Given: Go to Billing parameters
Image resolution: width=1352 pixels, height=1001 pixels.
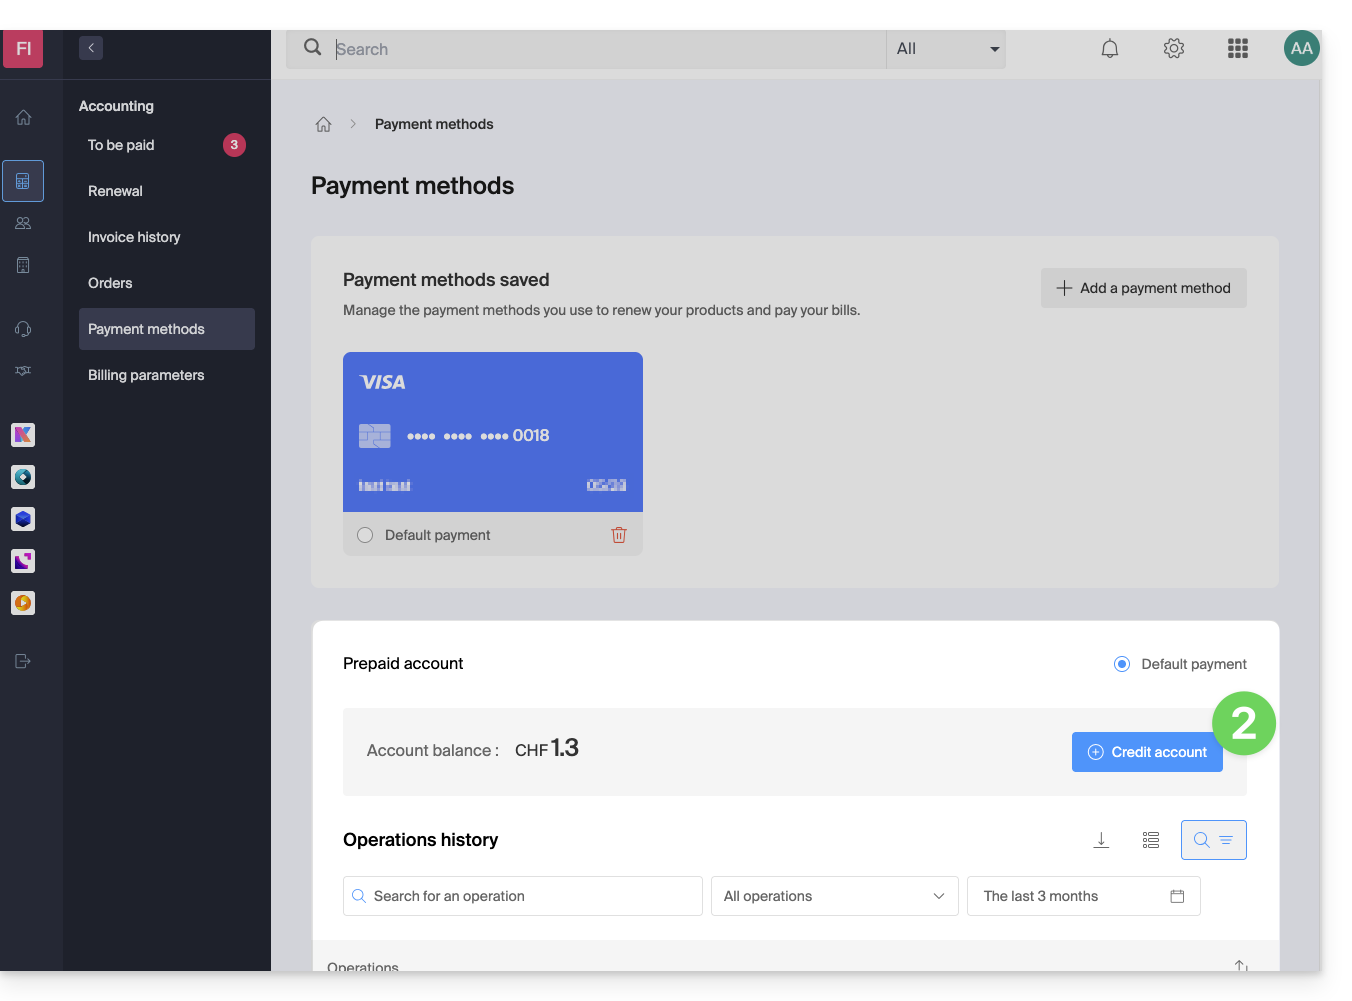Looking at the screenshot, I should tap(146, 375).
